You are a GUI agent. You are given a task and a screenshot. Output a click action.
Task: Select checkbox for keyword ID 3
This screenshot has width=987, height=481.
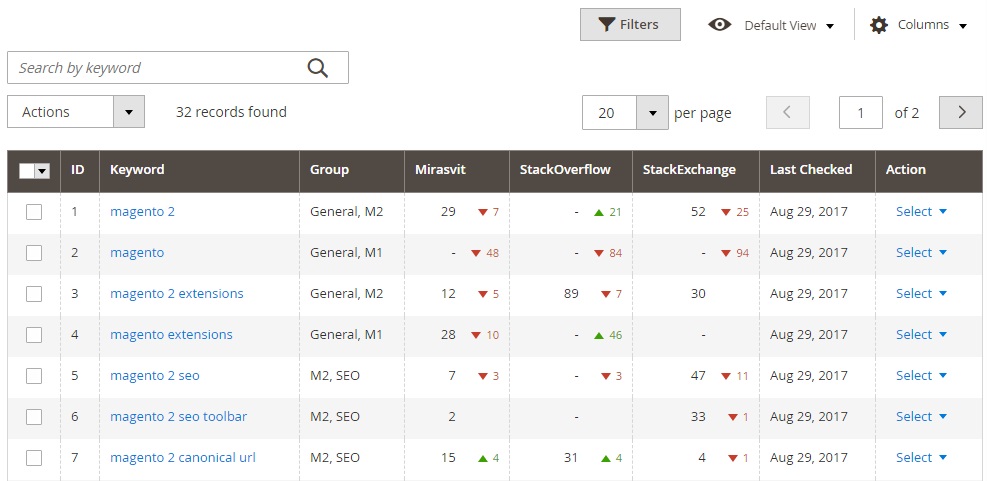(x=34, y=294)
